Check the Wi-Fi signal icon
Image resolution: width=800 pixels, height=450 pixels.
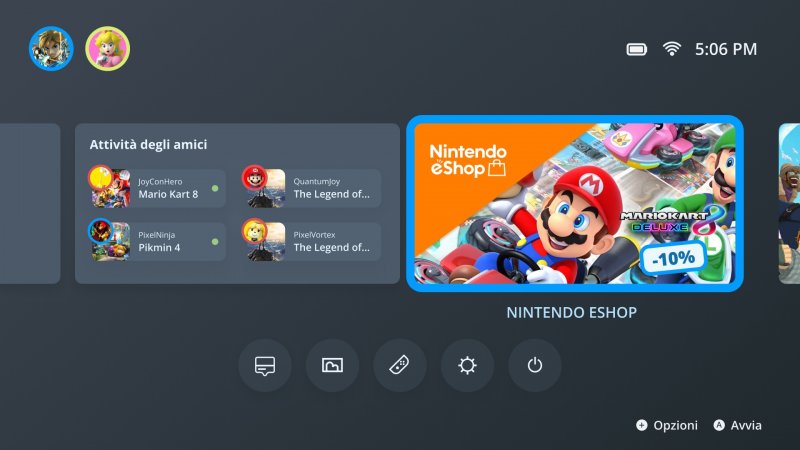[671, 49]
